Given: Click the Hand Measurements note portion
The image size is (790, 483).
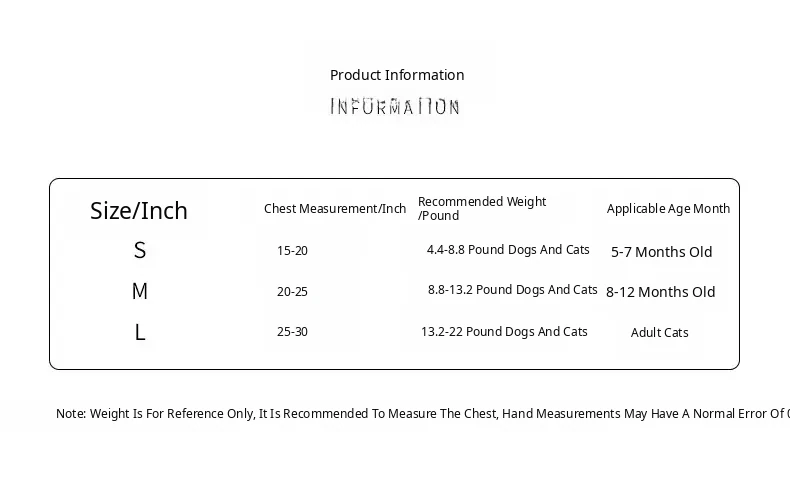Looking at the screenshot, I should point(561,413).
